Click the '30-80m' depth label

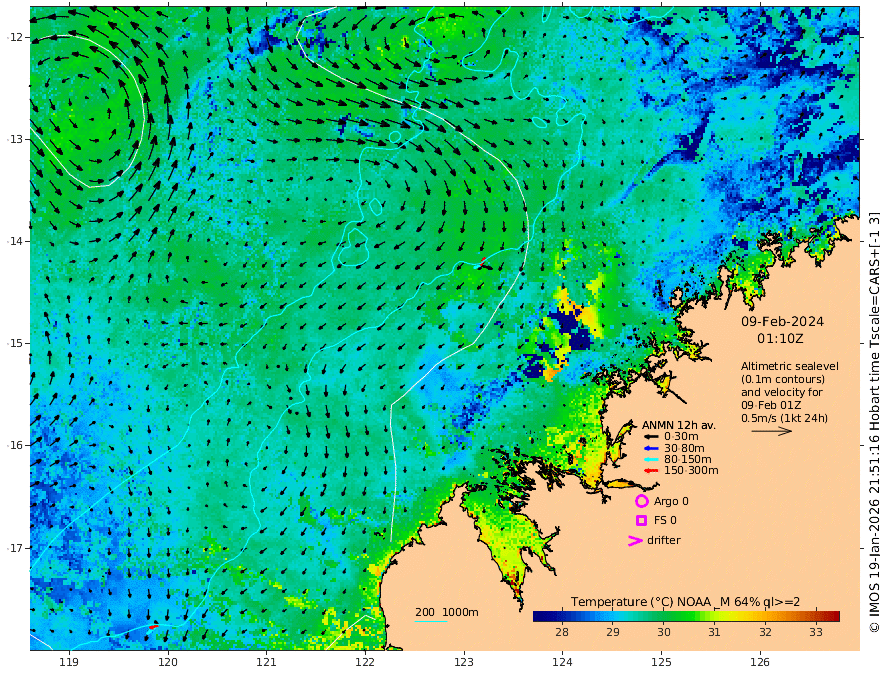click(x=684, y=448)
